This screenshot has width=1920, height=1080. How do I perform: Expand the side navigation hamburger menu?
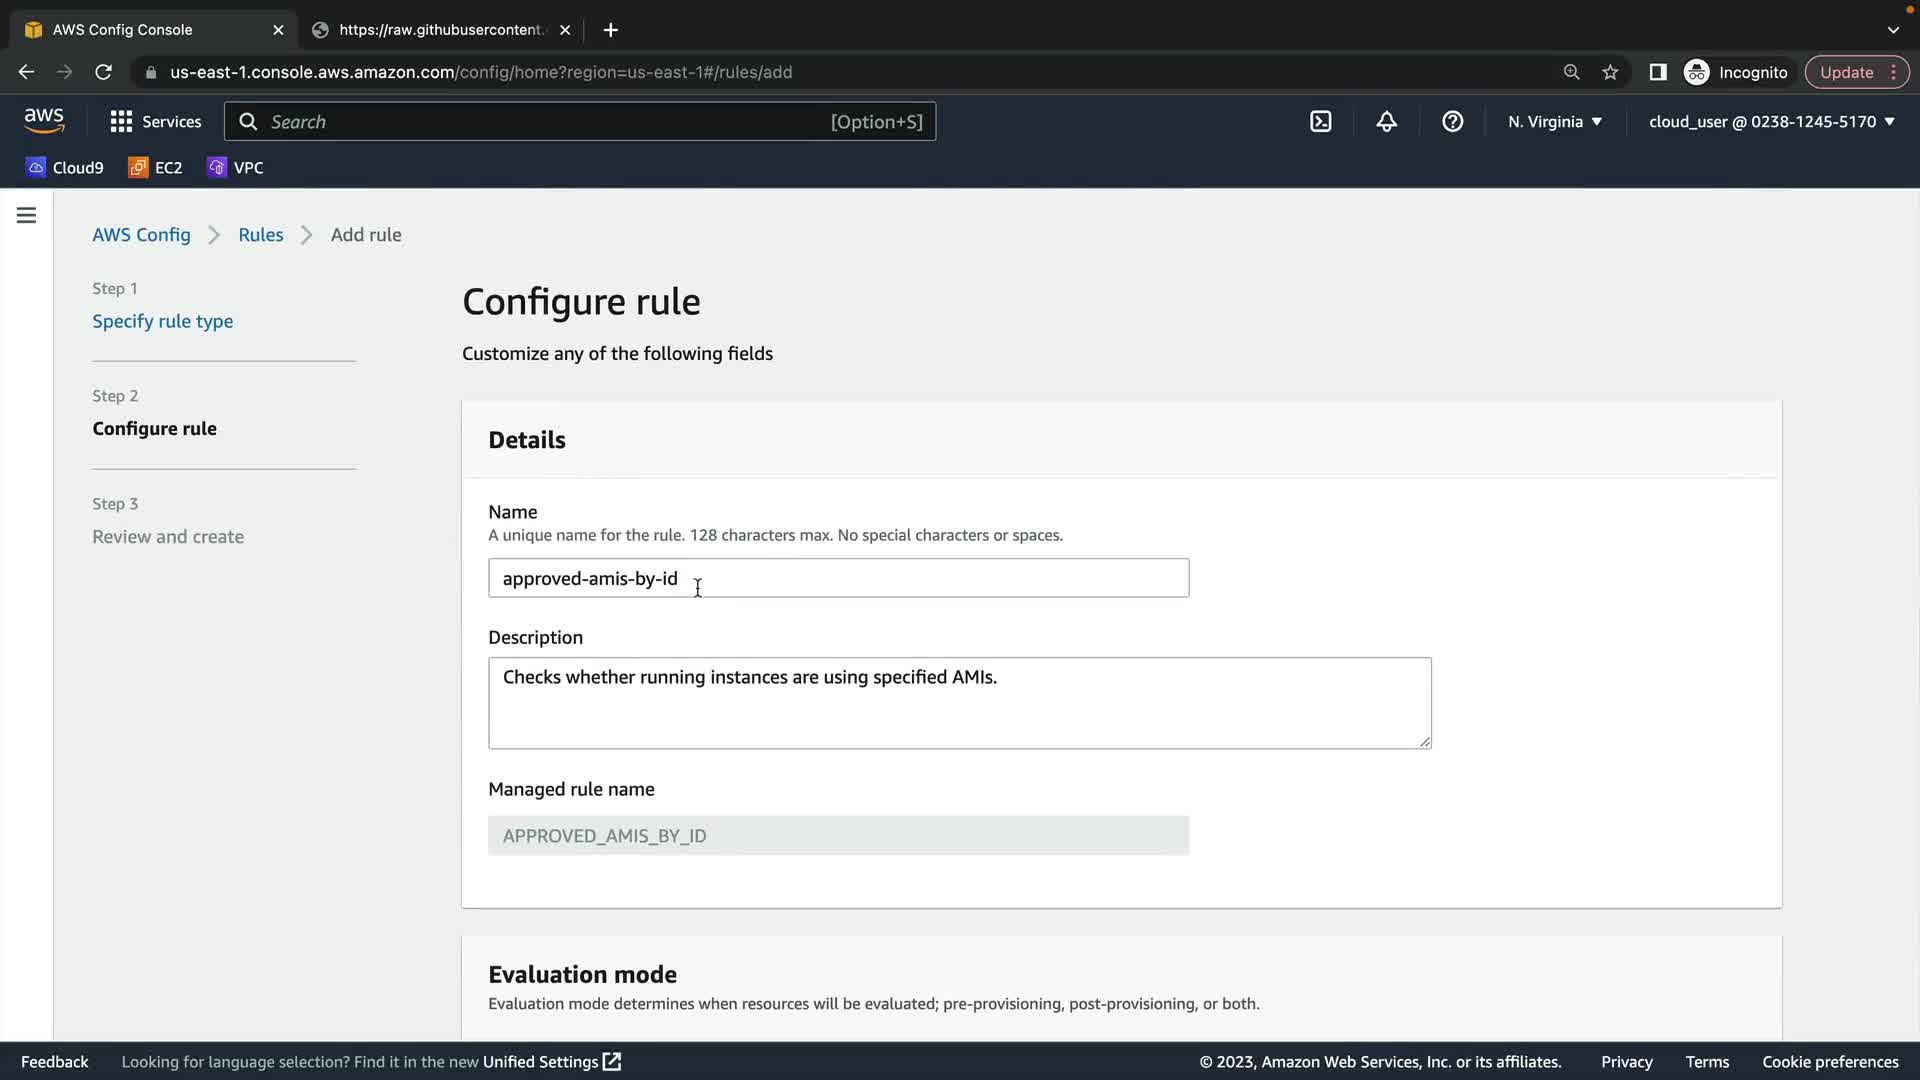tap(26, 215)
